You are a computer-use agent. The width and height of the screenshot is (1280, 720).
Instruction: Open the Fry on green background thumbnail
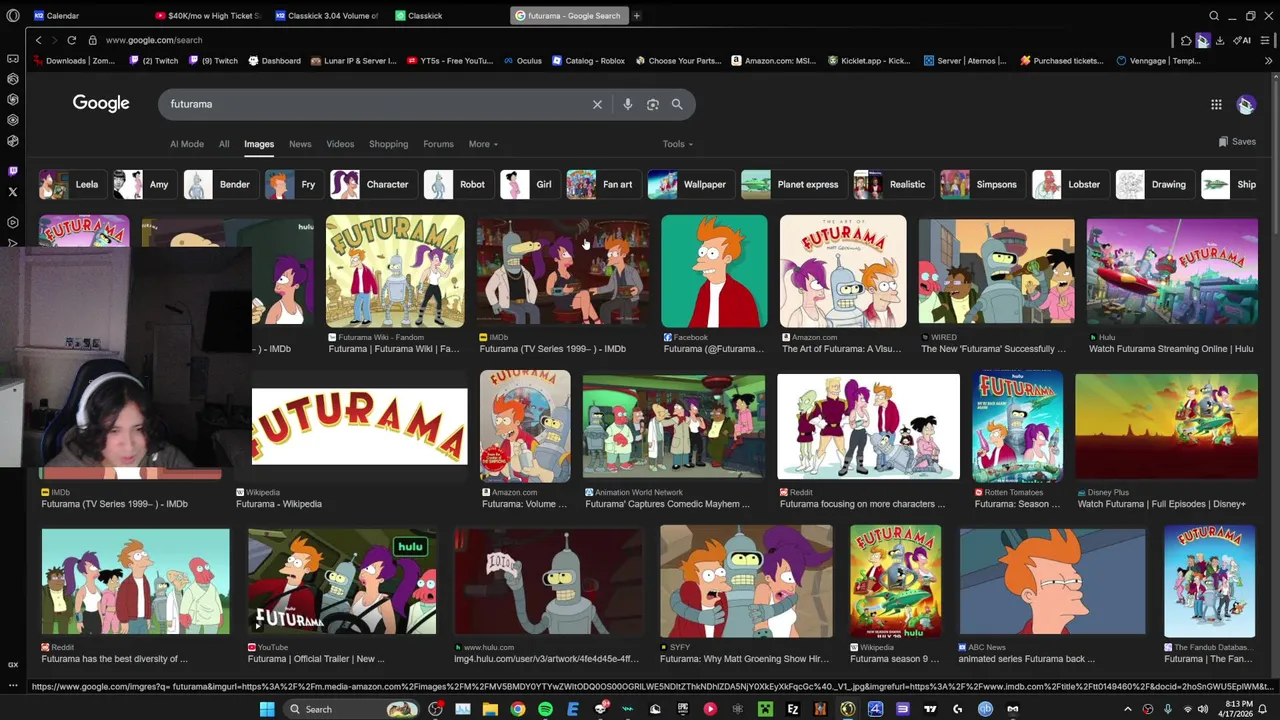(714, 271)
